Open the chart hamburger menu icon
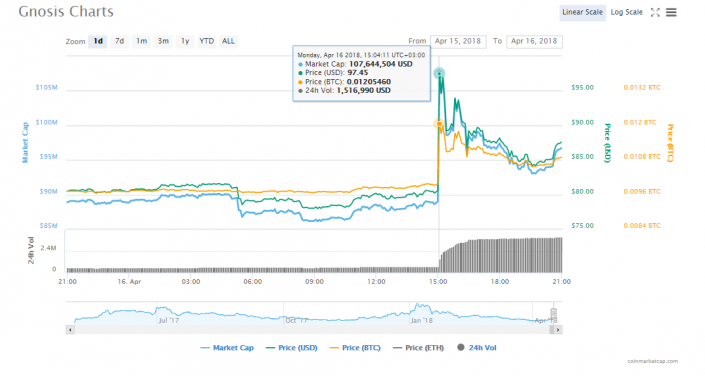Screen dimensions: 705x376 point(671,13)
